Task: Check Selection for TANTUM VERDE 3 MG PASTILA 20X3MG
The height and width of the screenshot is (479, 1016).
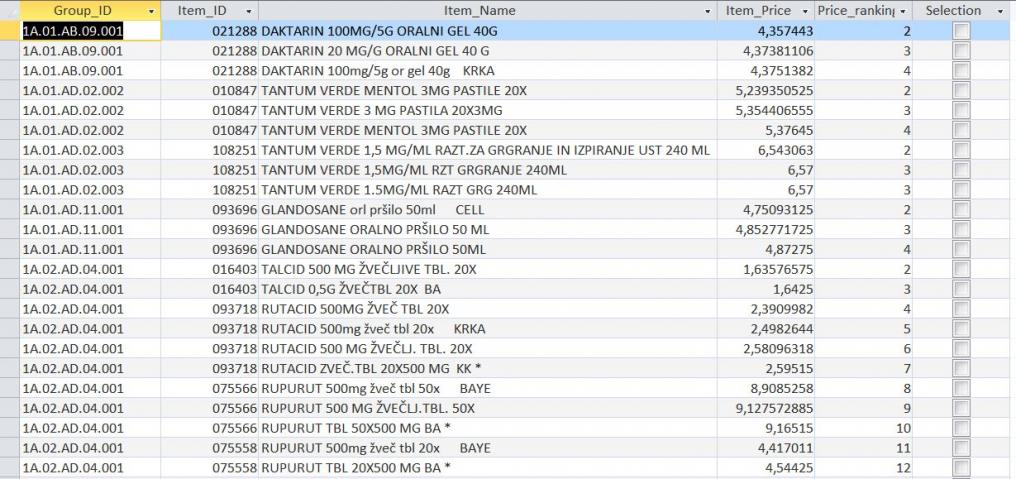Action: (x=961, y=110)
